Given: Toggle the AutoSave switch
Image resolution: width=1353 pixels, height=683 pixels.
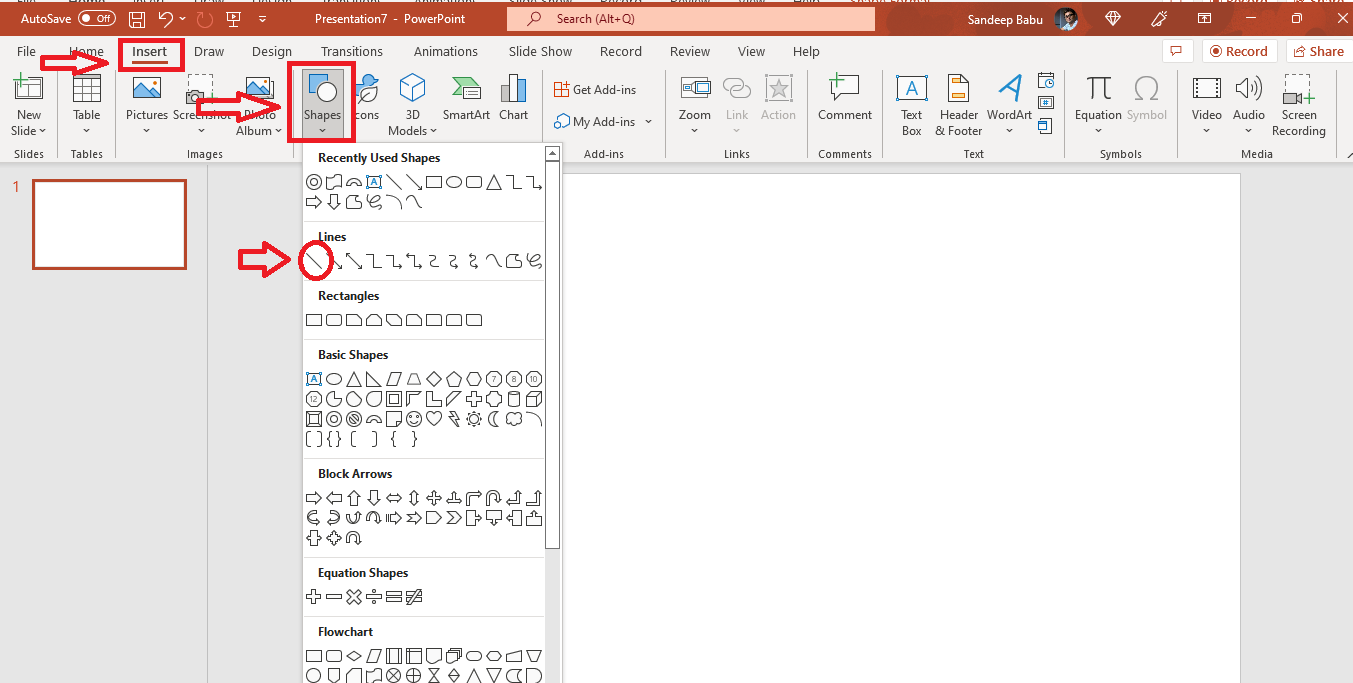Looking at the screenshot, I should click(96, 18).
